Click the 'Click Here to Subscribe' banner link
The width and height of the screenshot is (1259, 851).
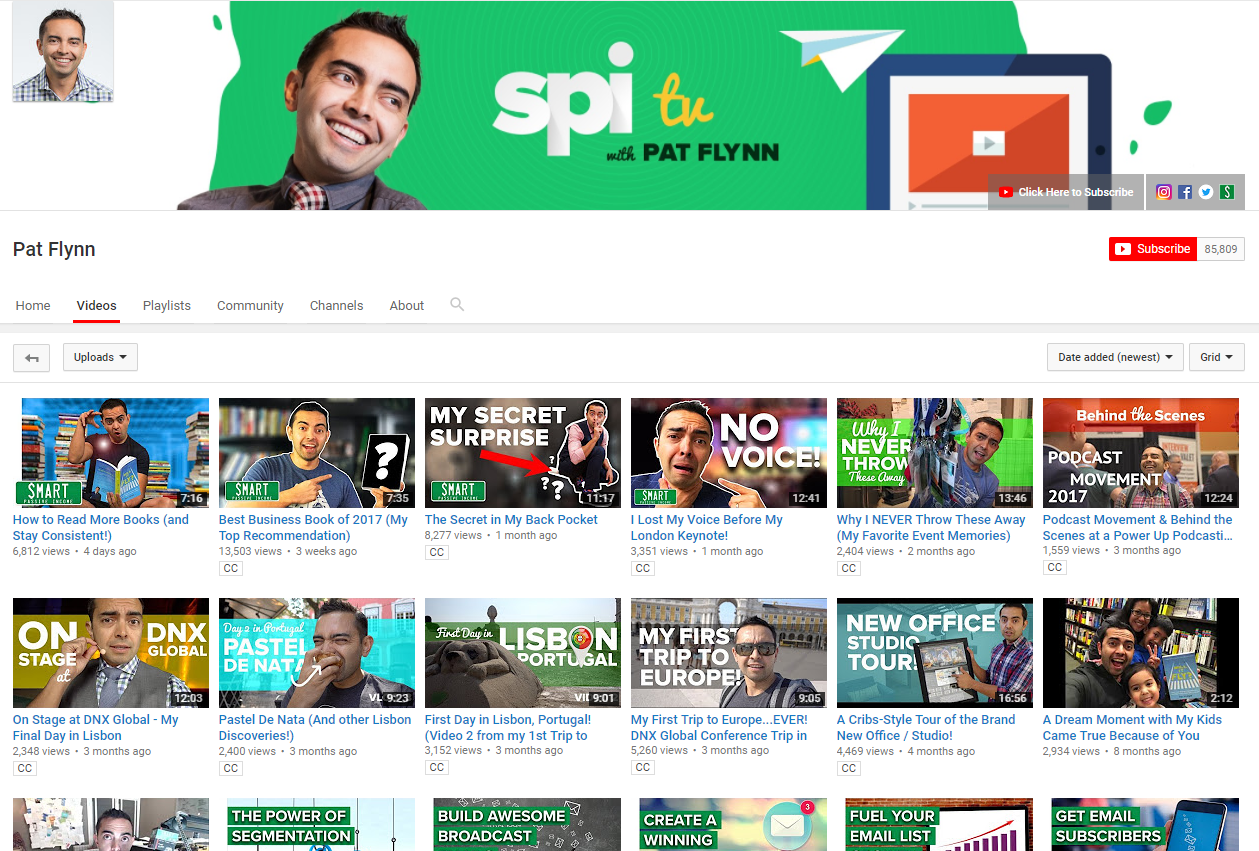(x=1067, y=192)
